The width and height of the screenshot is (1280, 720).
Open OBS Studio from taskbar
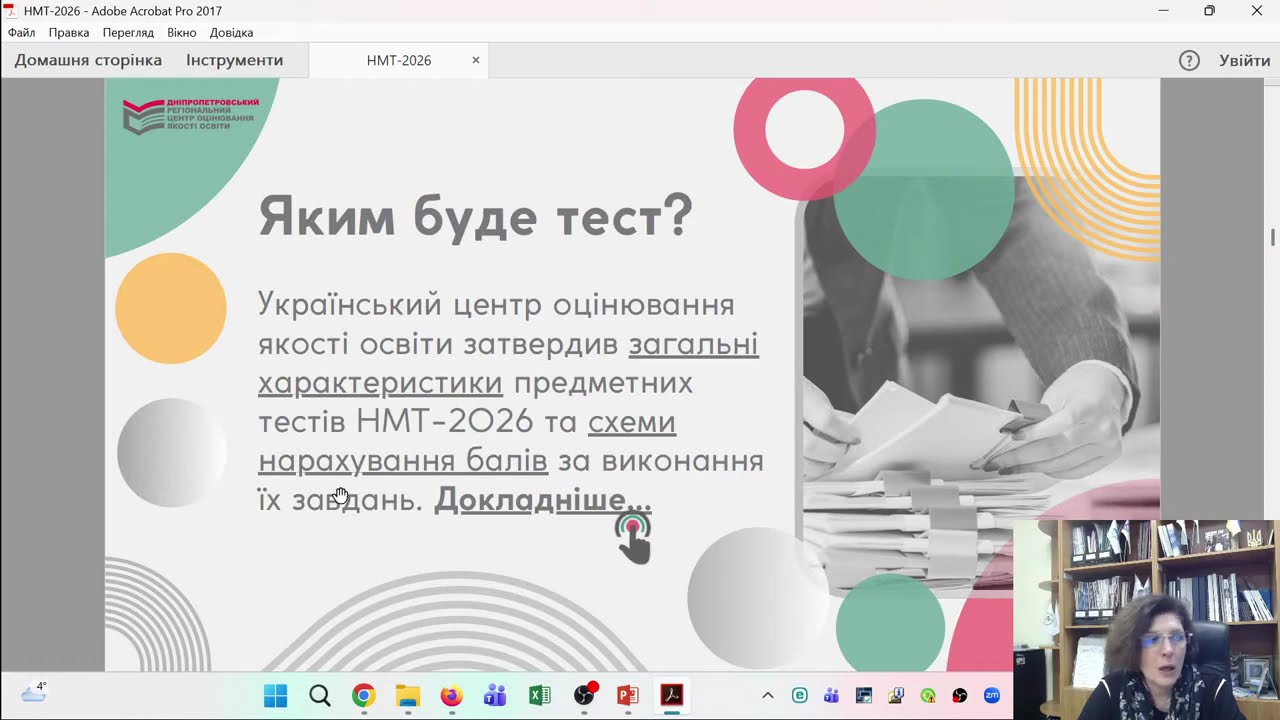pyautogui.click(x=584, y=695)
